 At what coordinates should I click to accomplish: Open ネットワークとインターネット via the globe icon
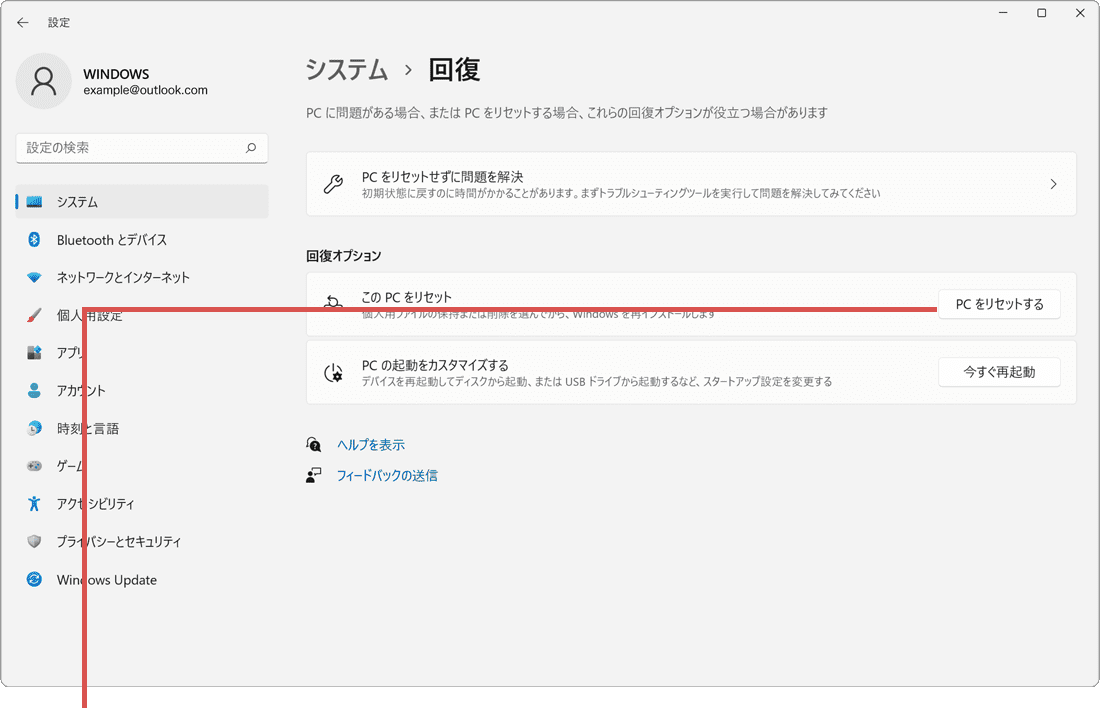[x=33, y=278]
